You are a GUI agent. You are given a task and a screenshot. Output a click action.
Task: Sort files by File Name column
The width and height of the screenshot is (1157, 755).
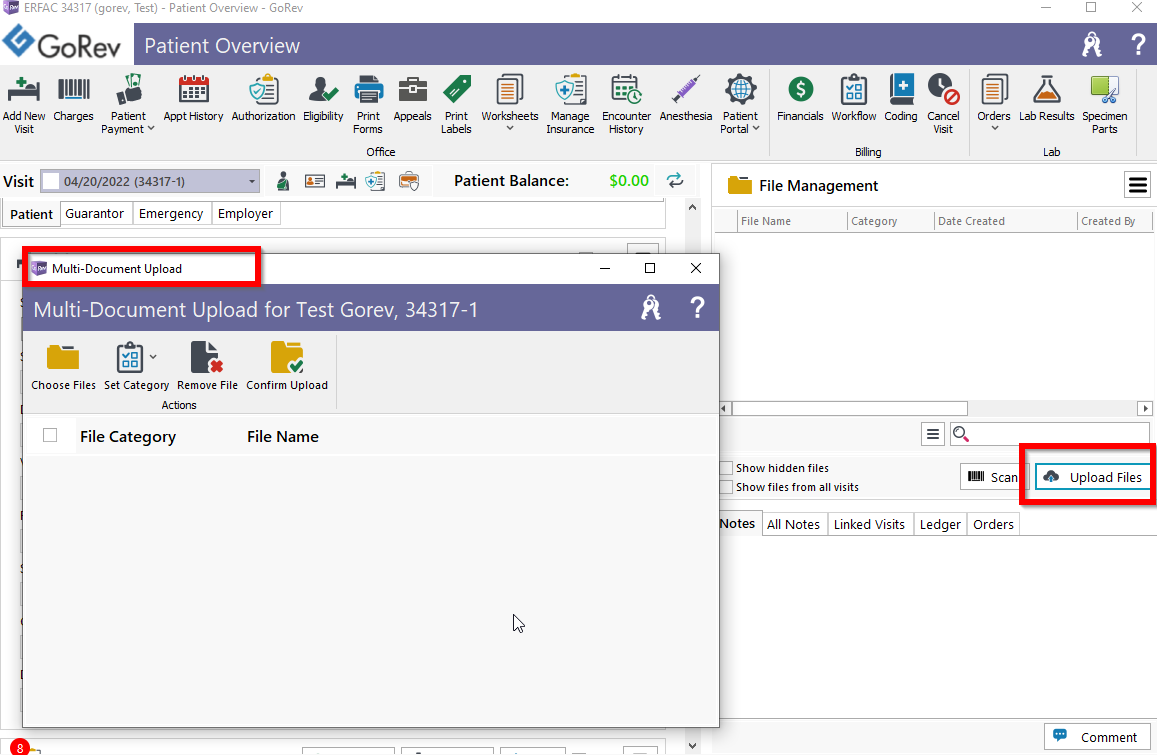click(x=792, y=221)
